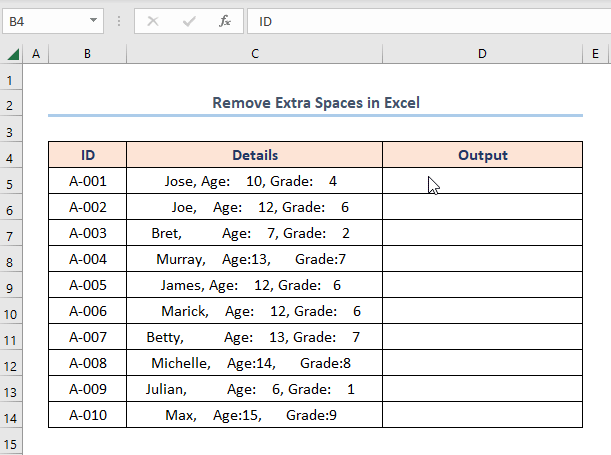
Task: Click the Remove Extra Spaces in Excel title
Action: (x=315, y=103)
